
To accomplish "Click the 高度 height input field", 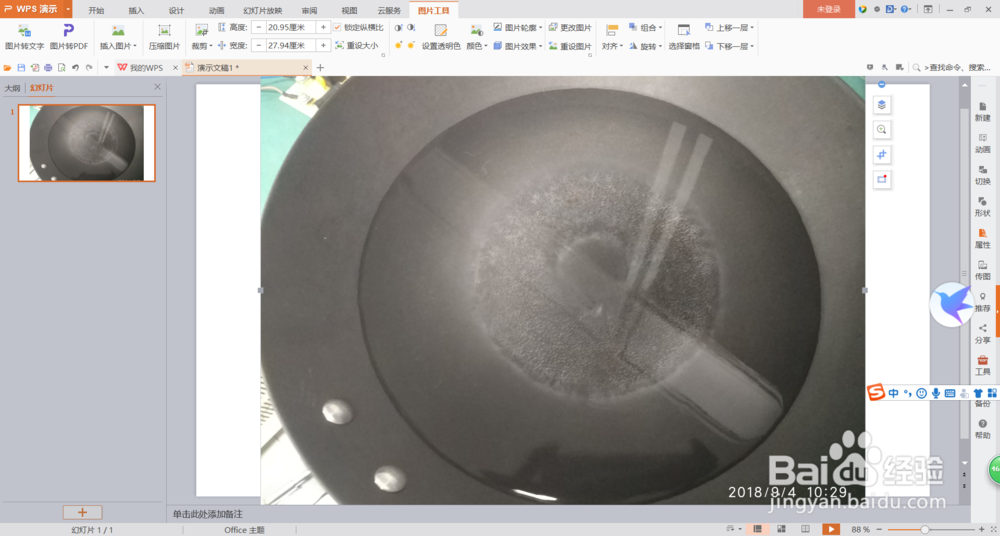I will tap(291, 27).
